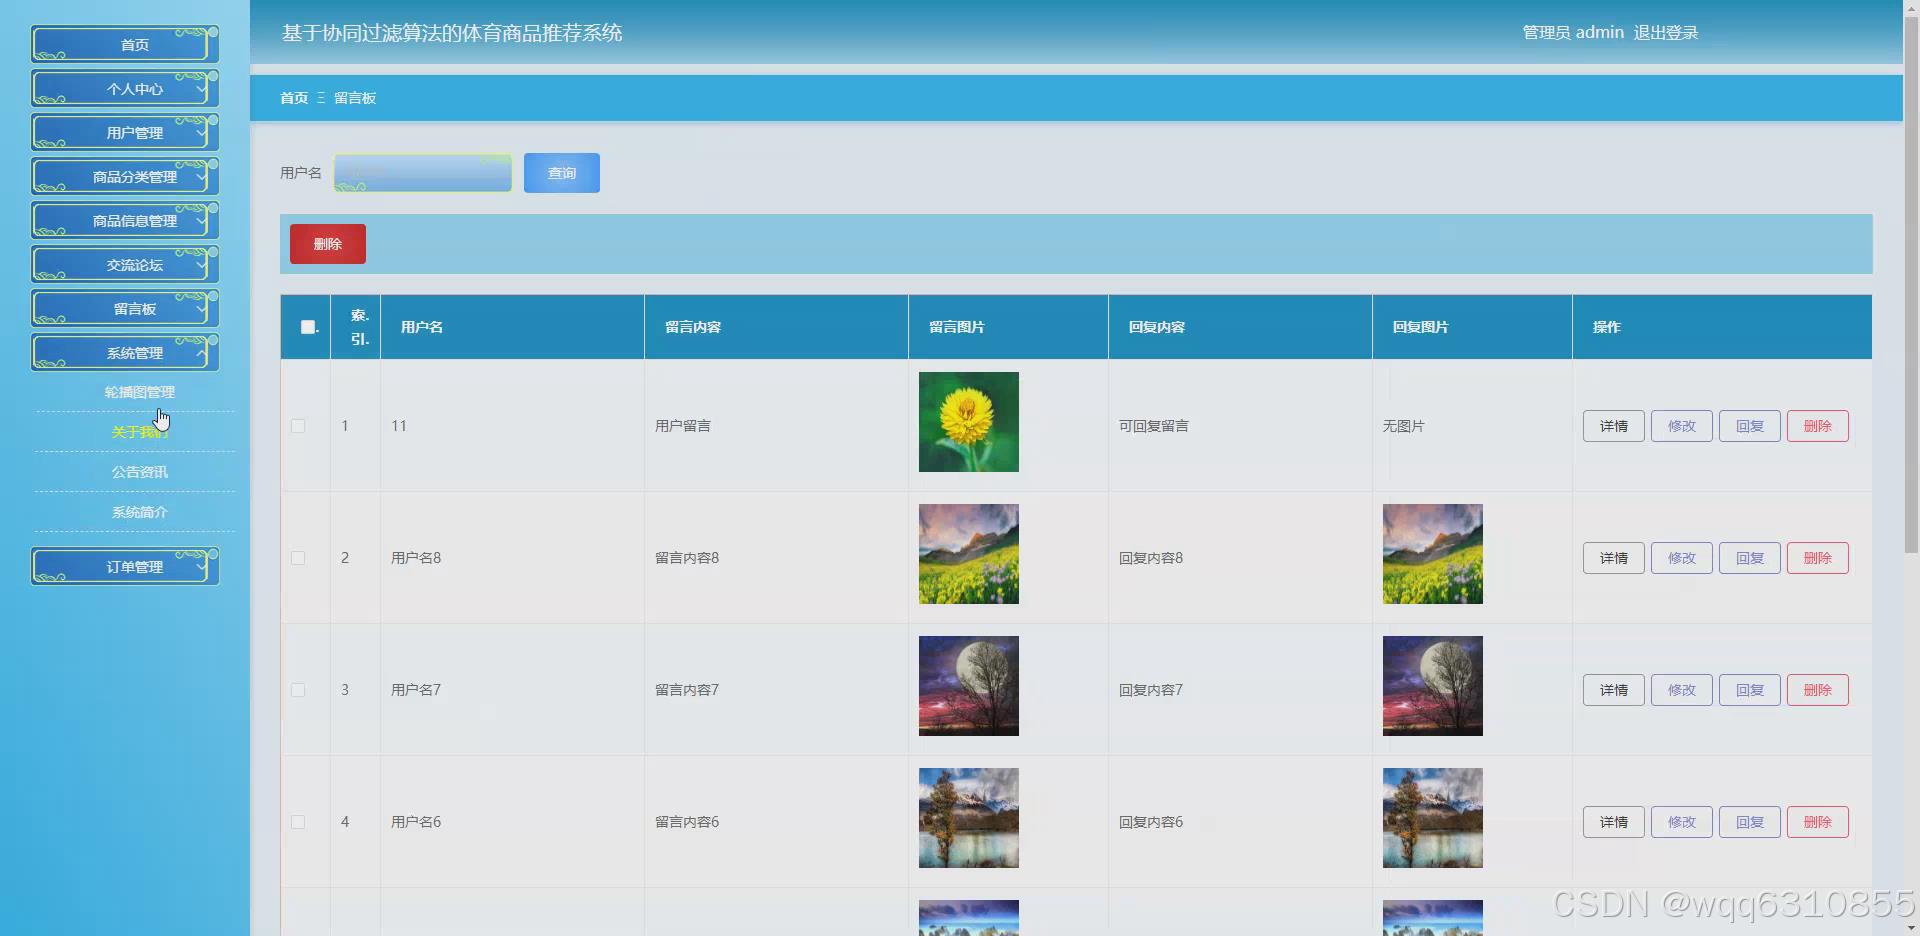Image resolution: width=1920 pixels, height=936 pixels.
Task: Click 回复 for row 用户名7
Action: [x=1750, y=690]
